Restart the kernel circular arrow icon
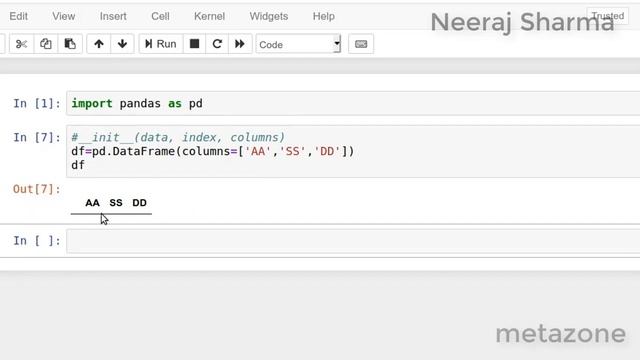The height and width of the screenshot is (360, 640). click(217, 44)
